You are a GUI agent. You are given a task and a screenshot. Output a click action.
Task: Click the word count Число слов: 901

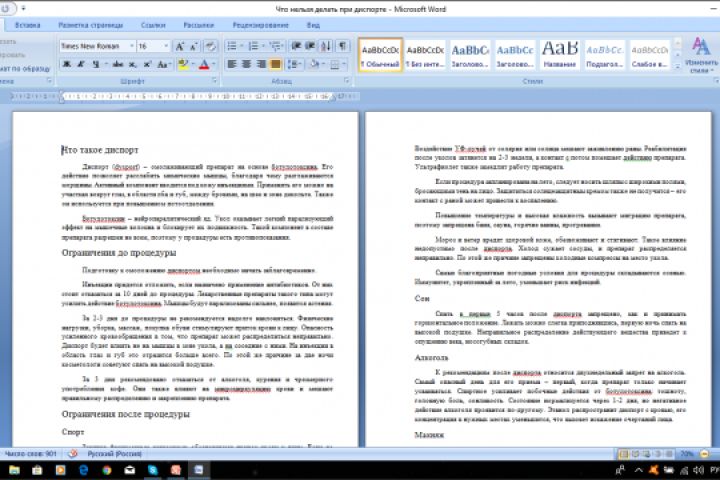30,454
